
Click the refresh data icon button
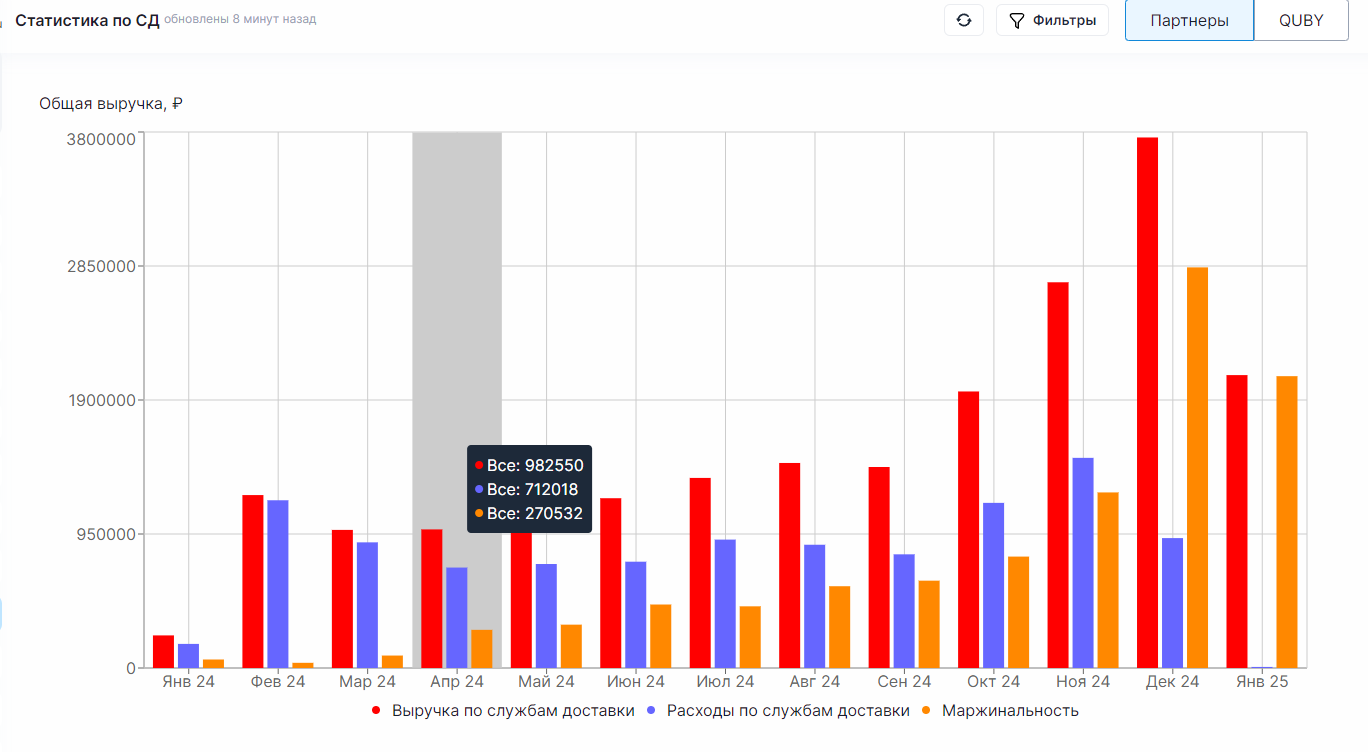click(964, 20)
